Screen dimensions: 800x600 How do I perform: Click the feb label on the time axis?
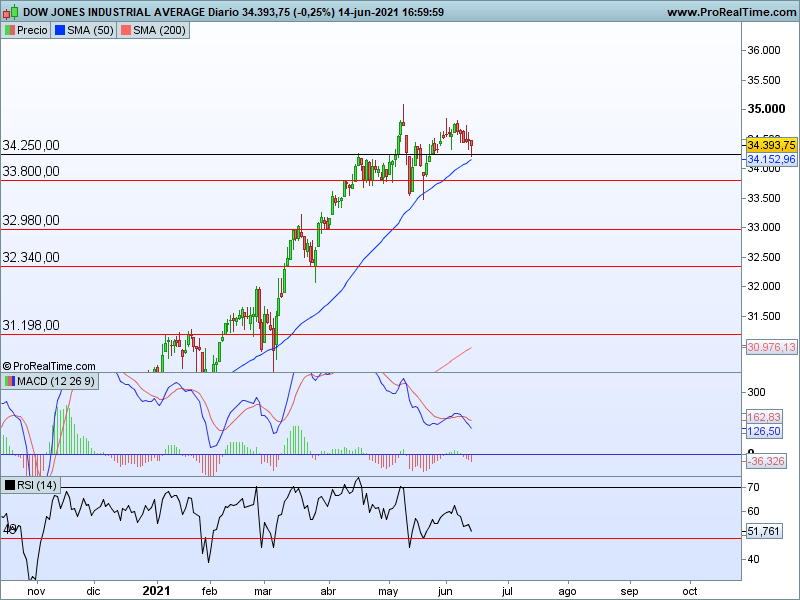click(x=209, y=591)
